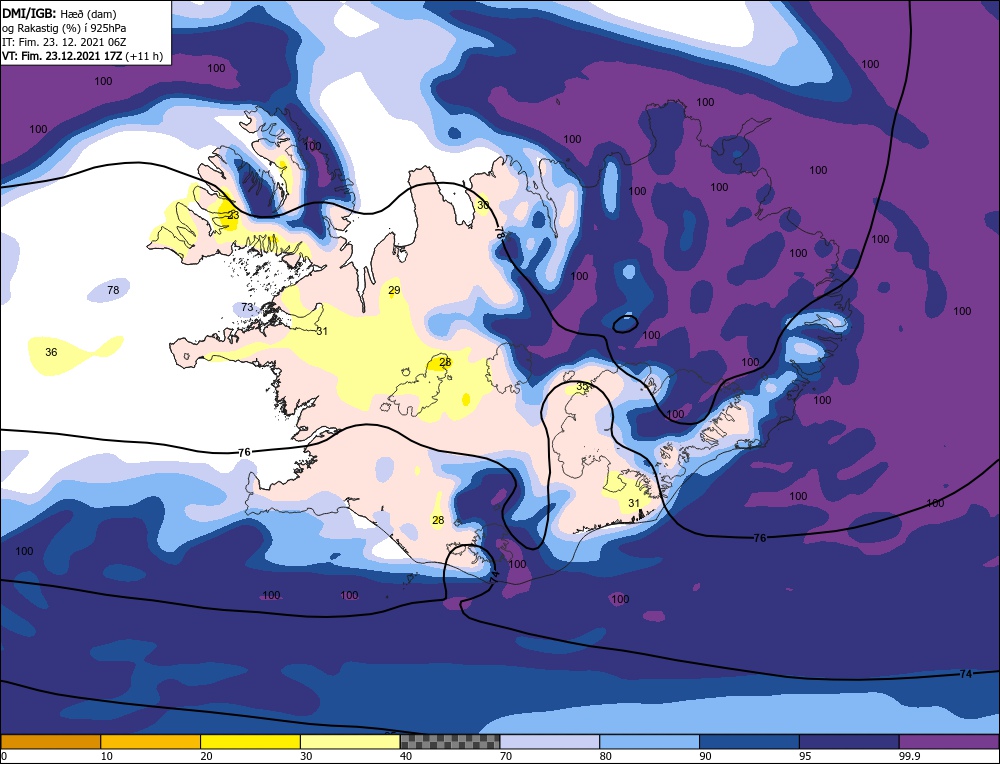1000x764 pixels.
Task: Click the '29' humidity value on the map
Action: [394, 290]
